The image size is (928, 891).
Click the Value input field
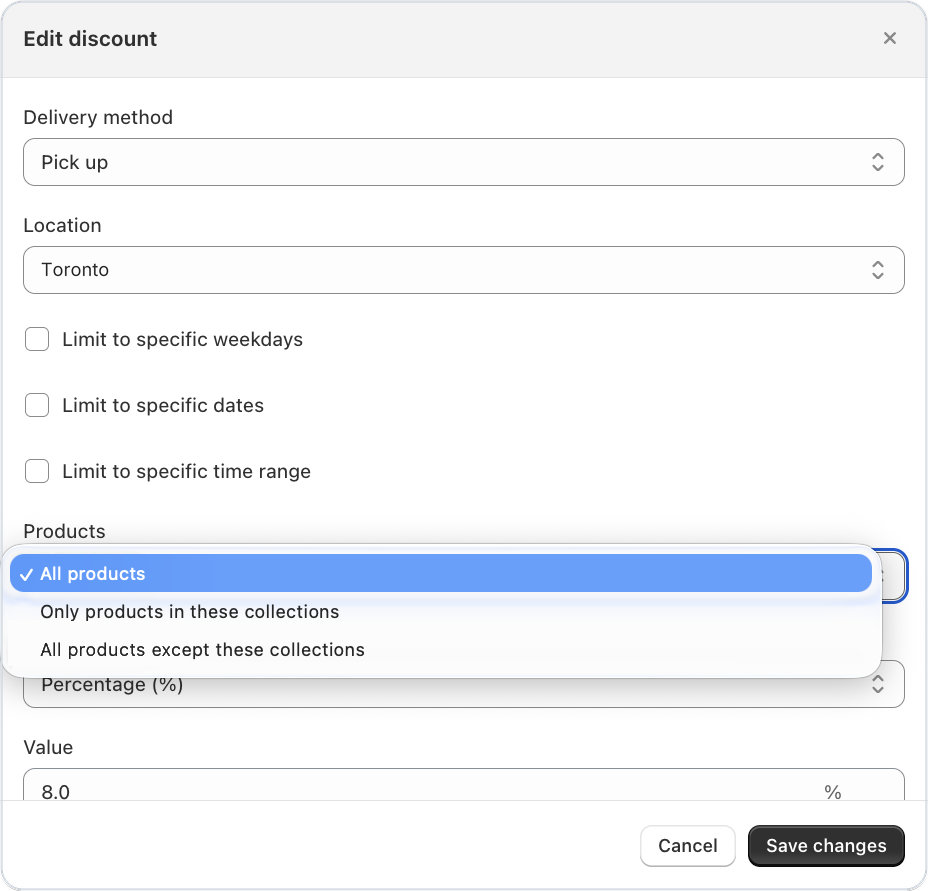click(463, 786)
